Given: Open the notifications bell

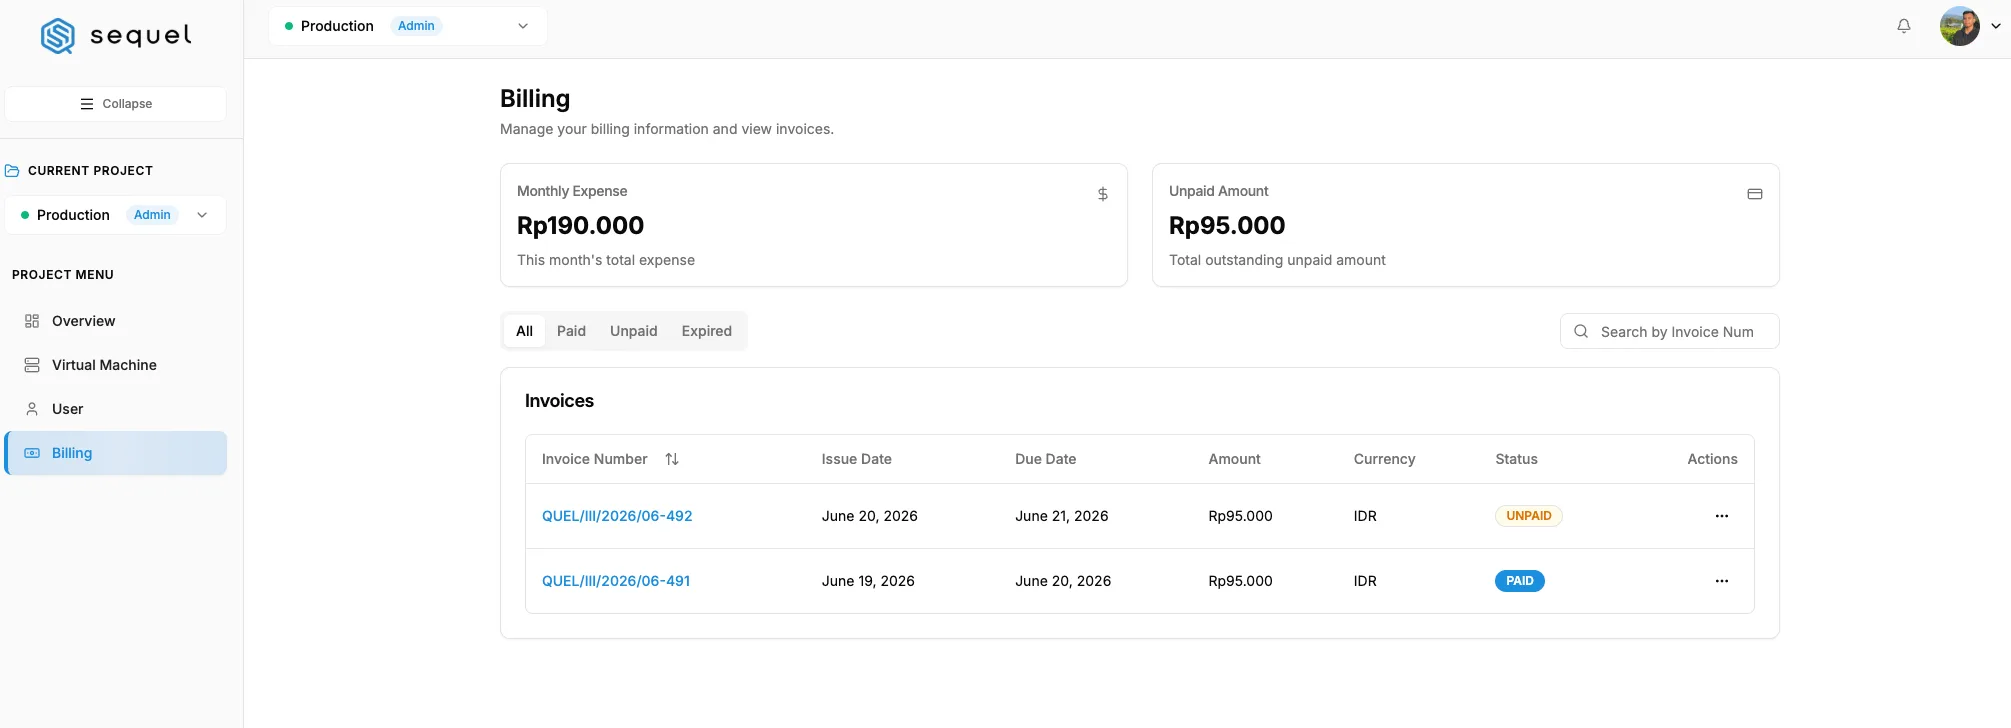Looking at the screenshot, I should (1904, 26).
